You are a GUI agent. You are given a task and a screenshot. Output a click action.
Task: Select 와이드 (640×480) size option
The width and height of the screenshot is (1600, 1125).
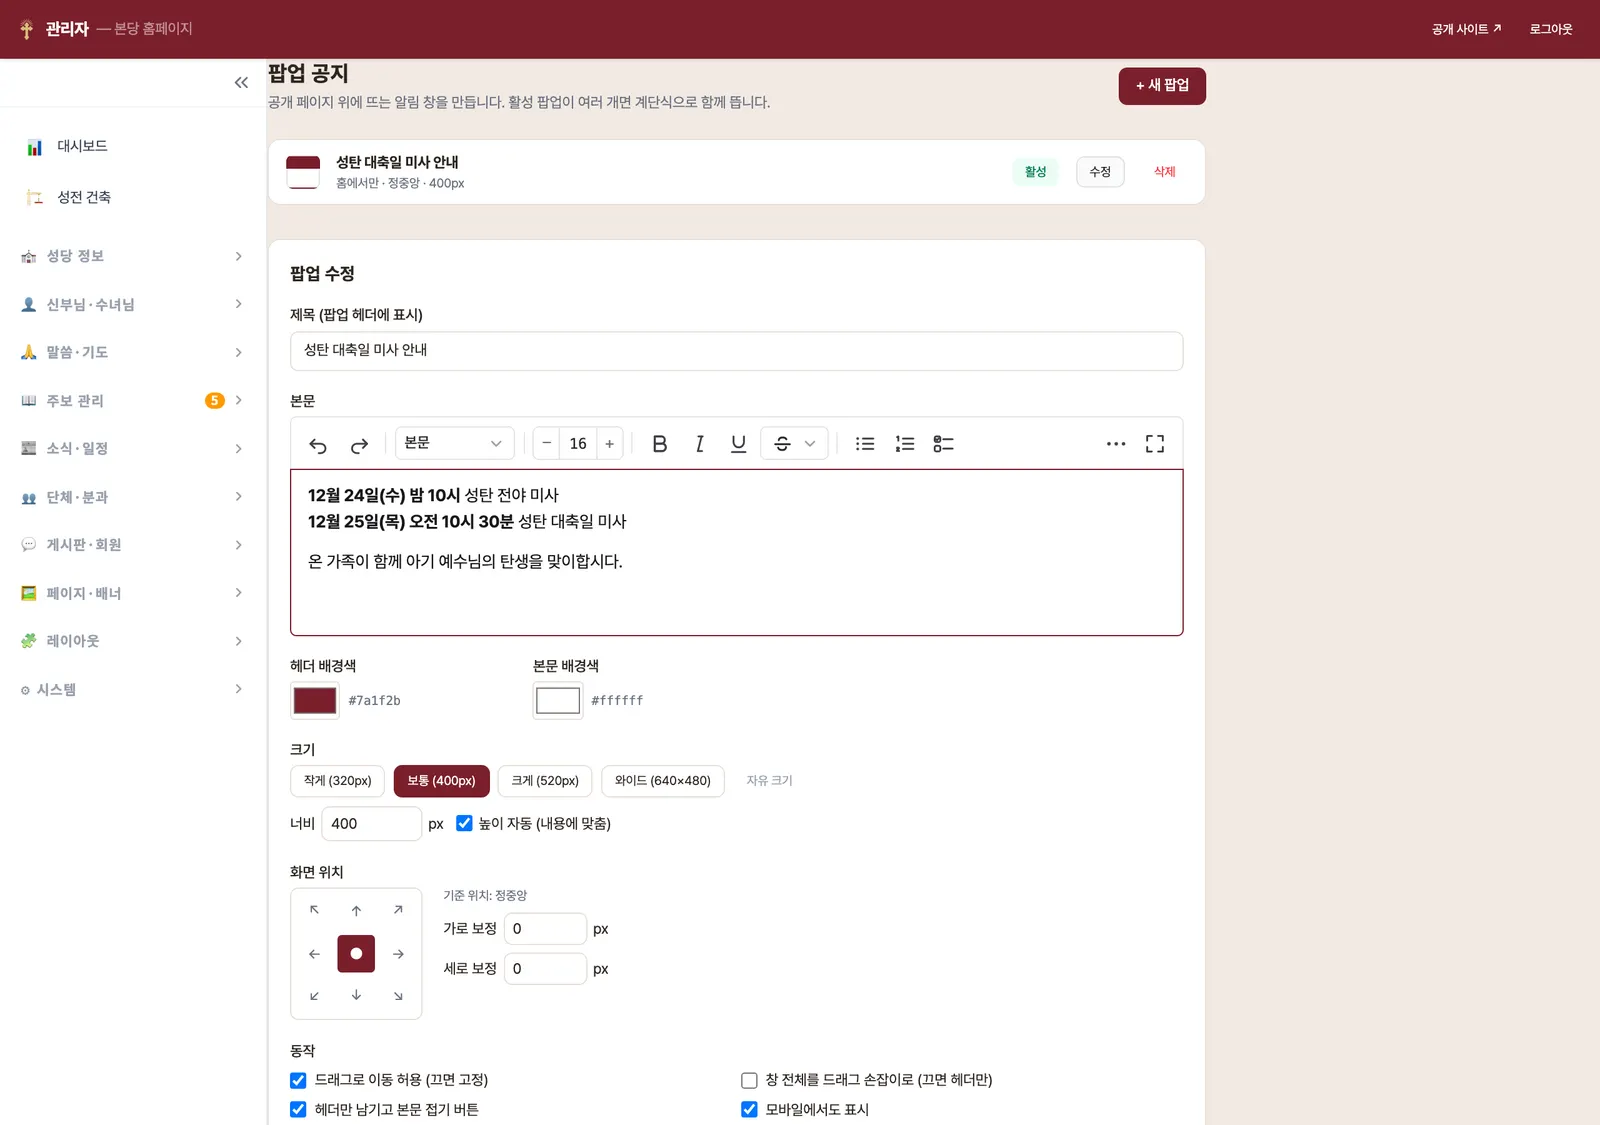(x=663, y=781)
